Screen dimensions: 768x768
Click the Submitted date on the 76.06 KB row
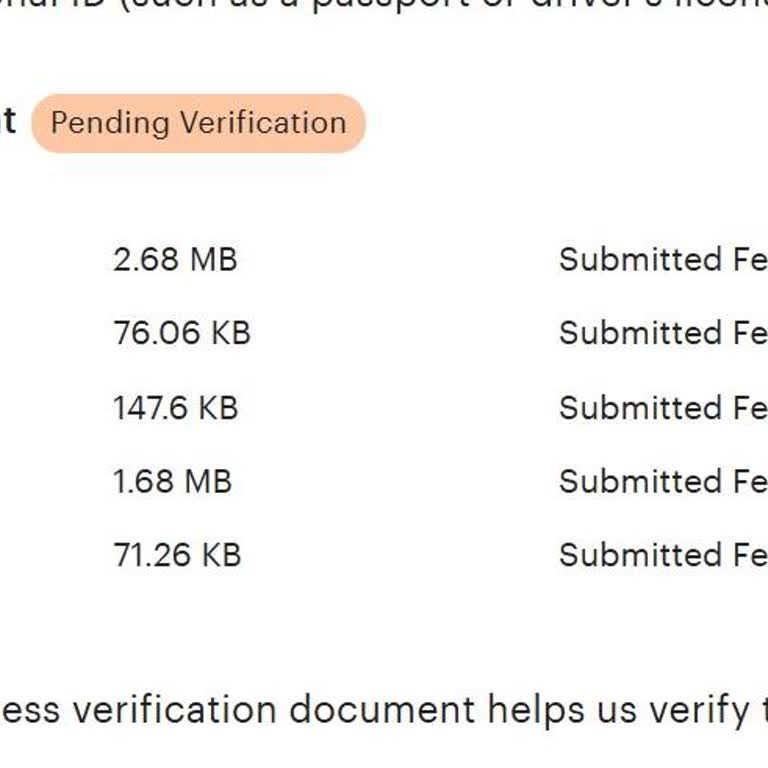662,333
